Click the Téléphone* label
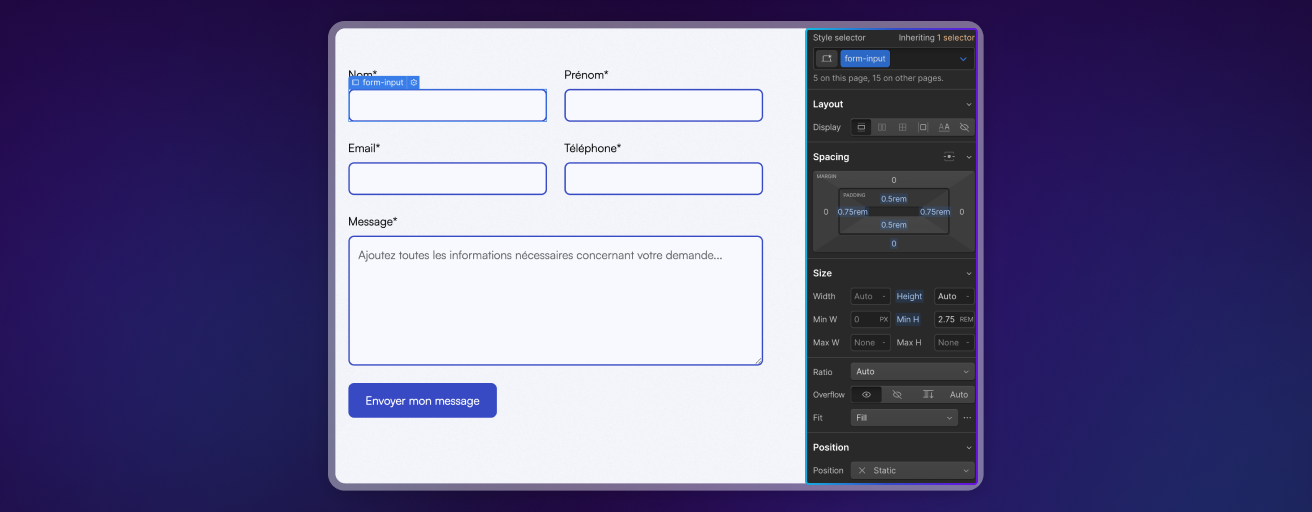This screenshot has width=1312, height=512. (592, 148)
